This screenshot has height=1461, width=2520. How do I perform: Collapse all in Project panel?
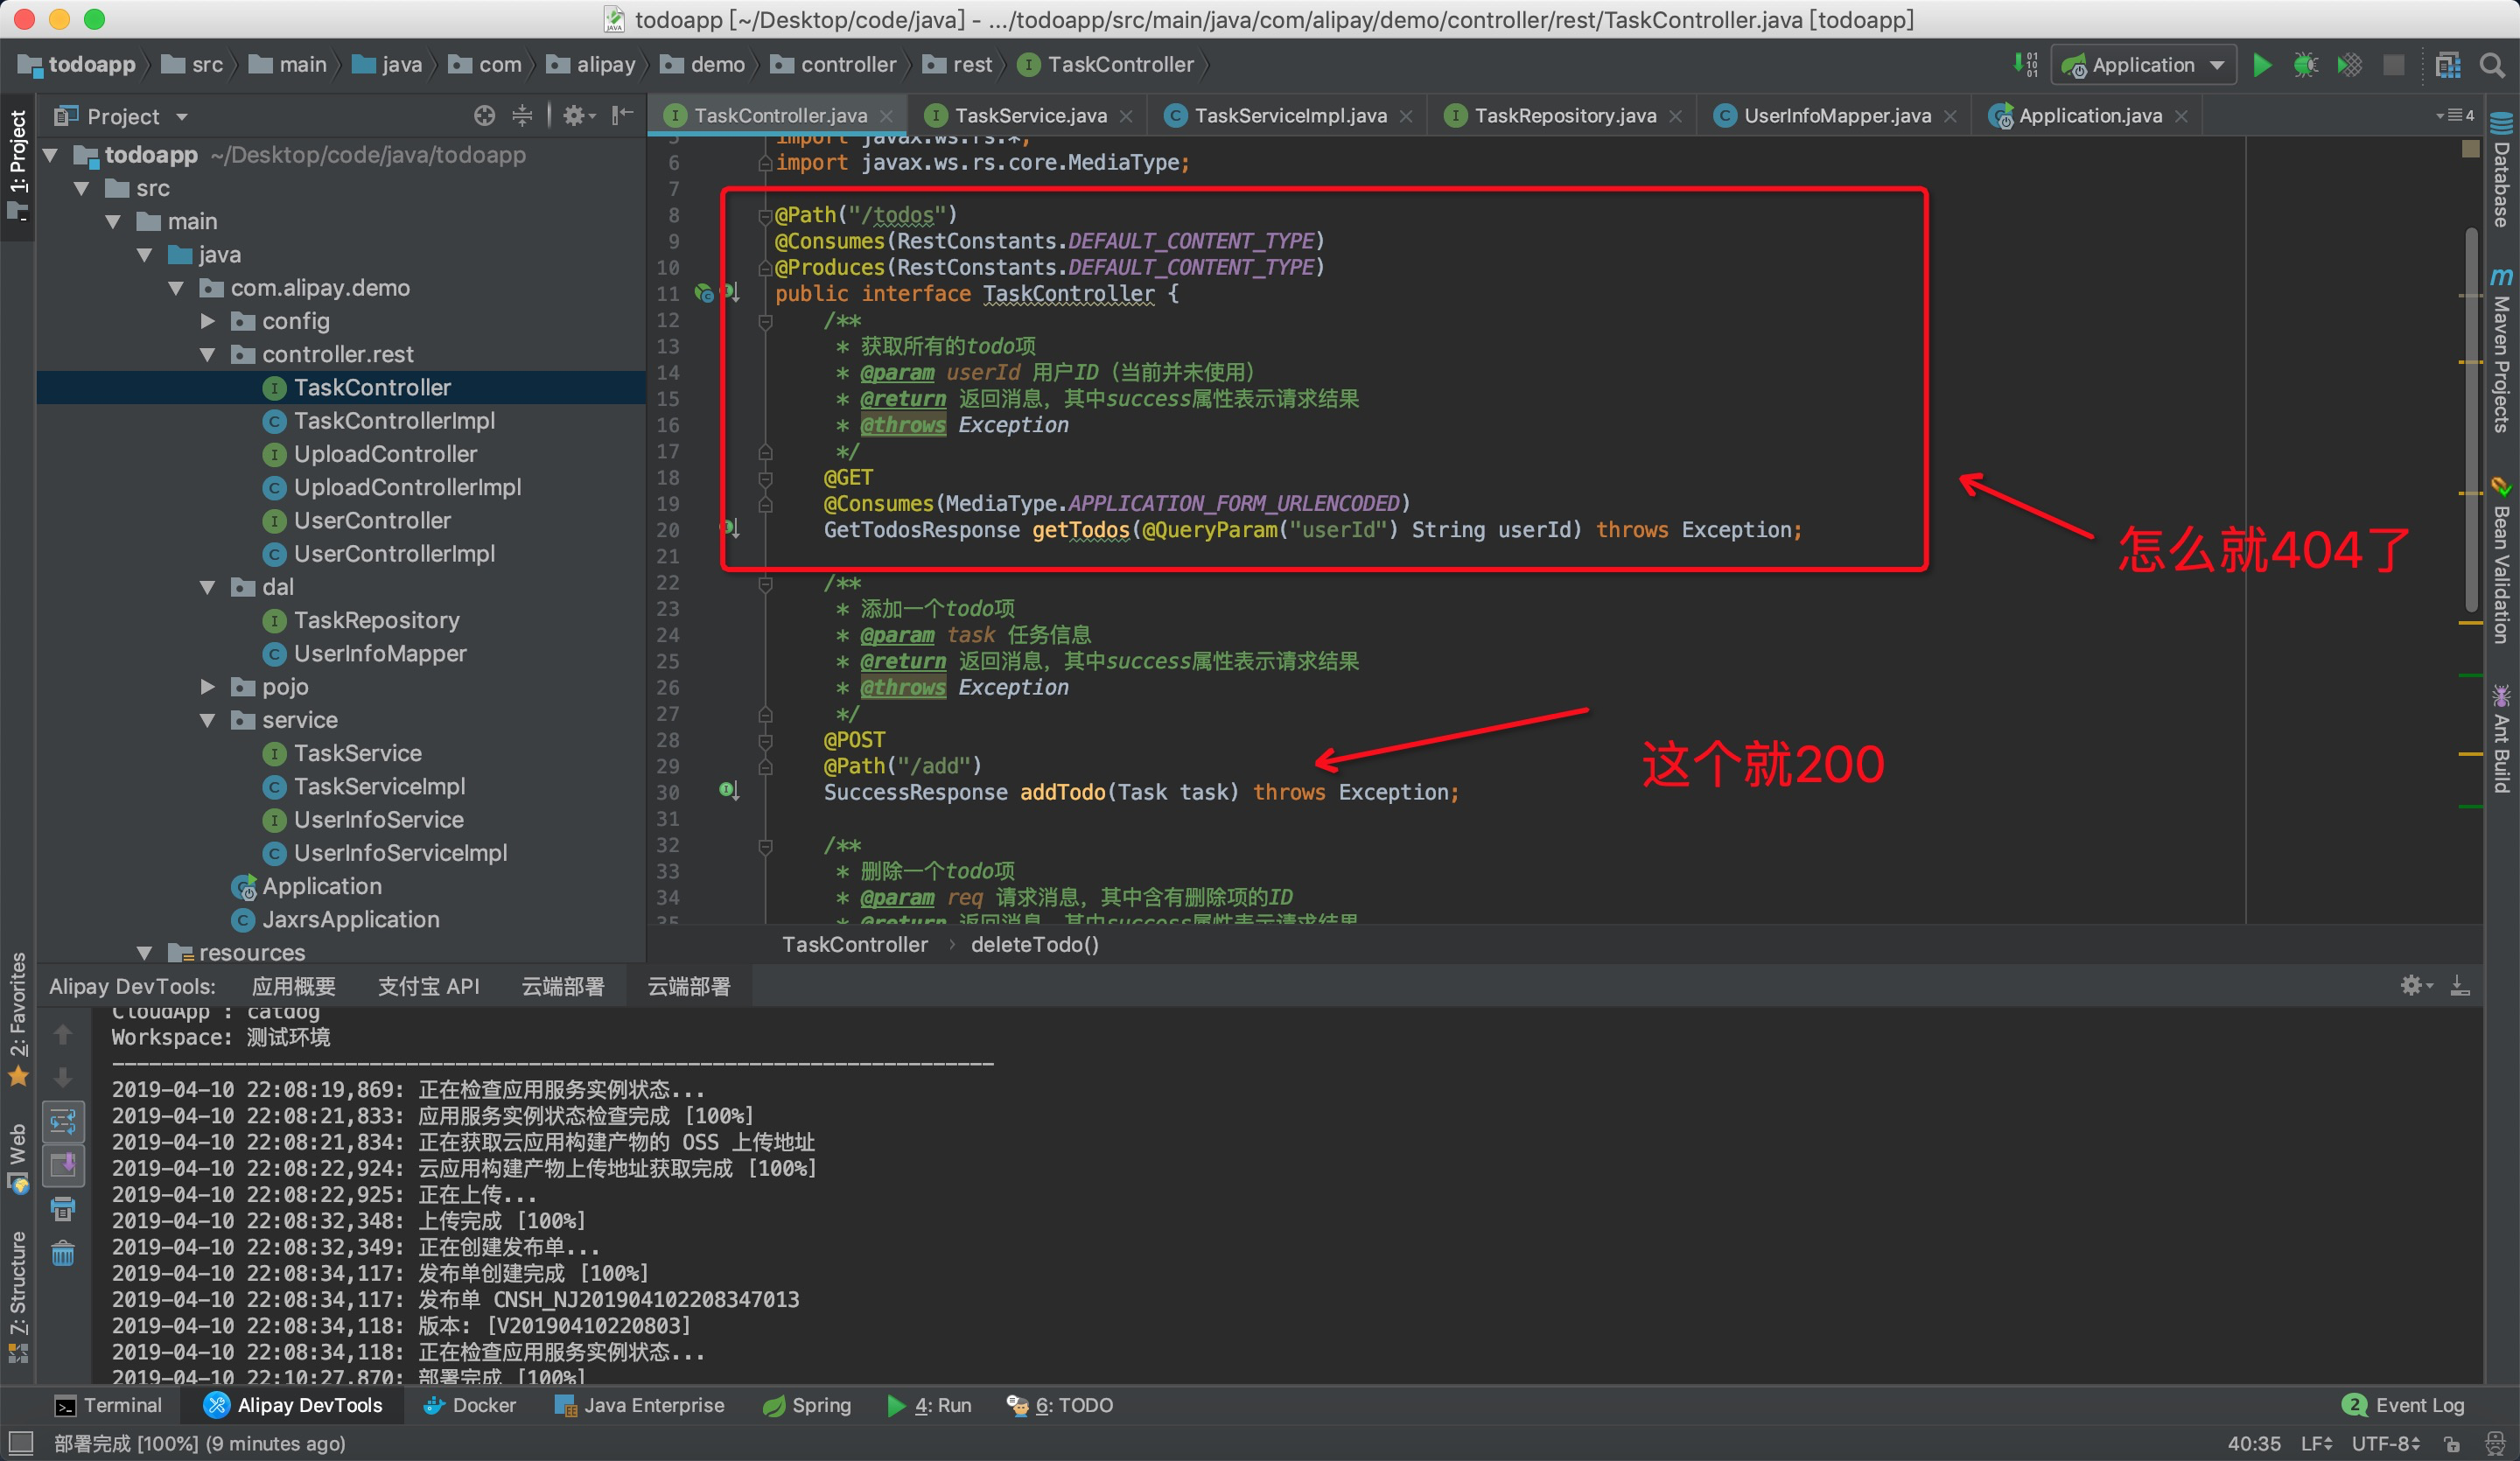tap(522, 116)
